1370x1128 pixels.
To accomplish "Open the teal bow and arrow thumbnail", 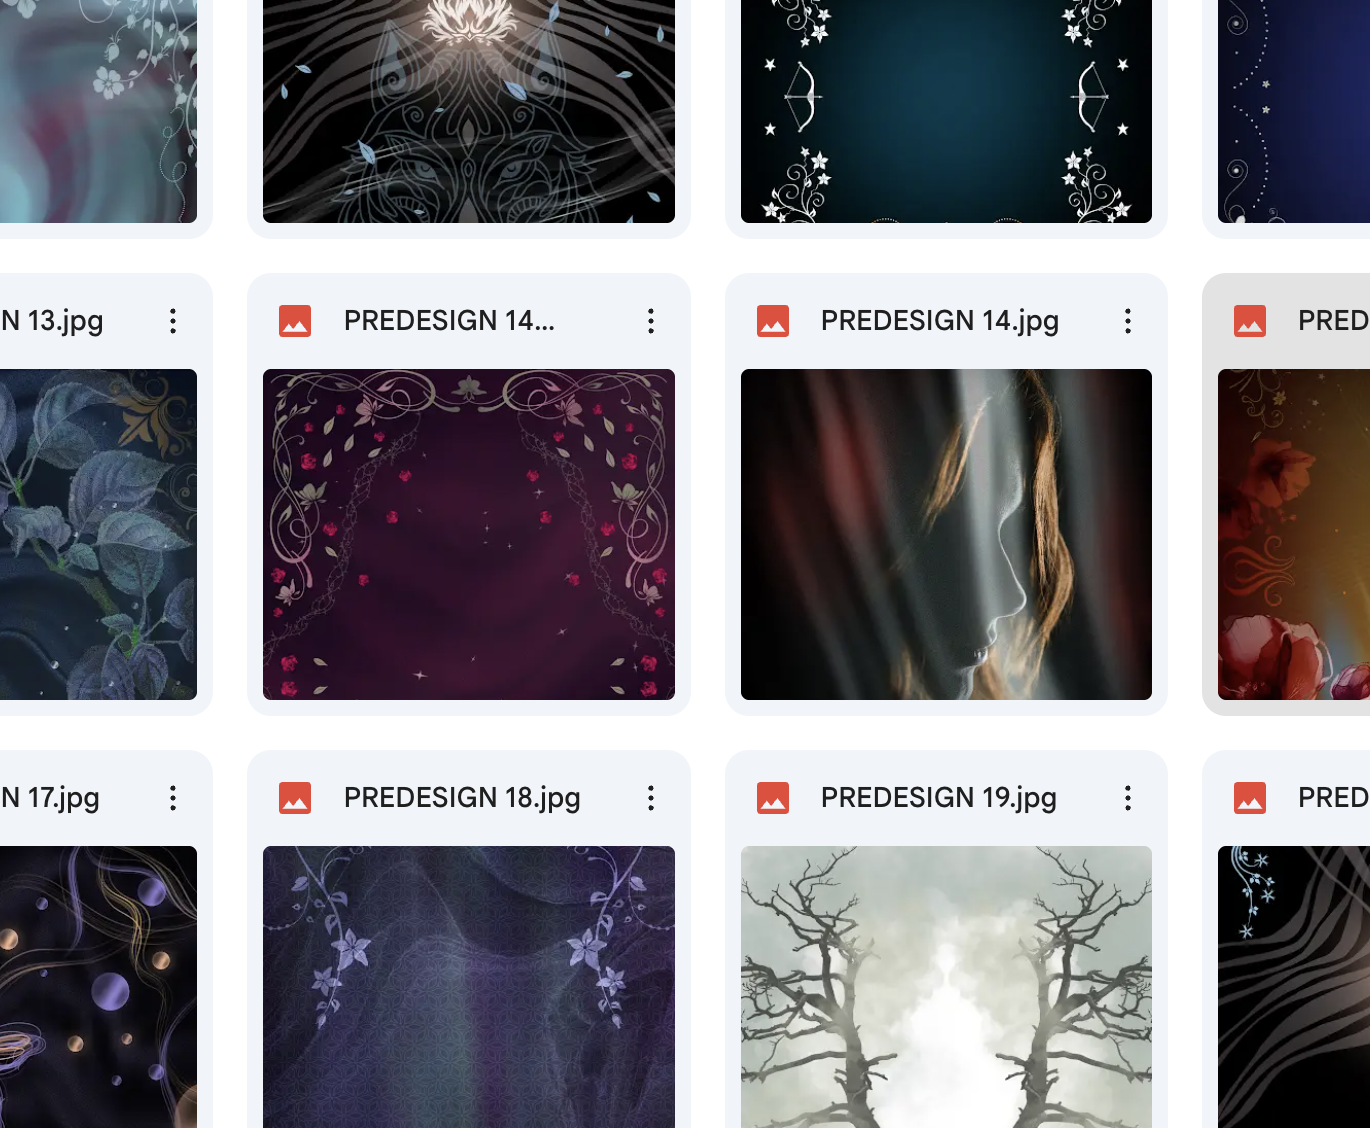I will (946, 111).
